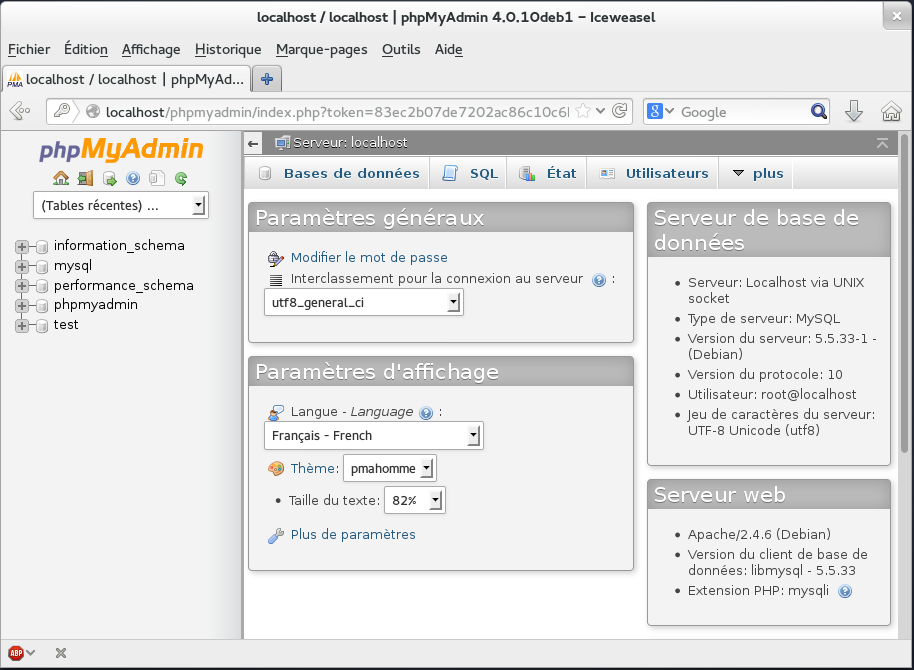This screenshot has height=670, width=914.
Task: Expand the test database node
Action: coord(22,325)
